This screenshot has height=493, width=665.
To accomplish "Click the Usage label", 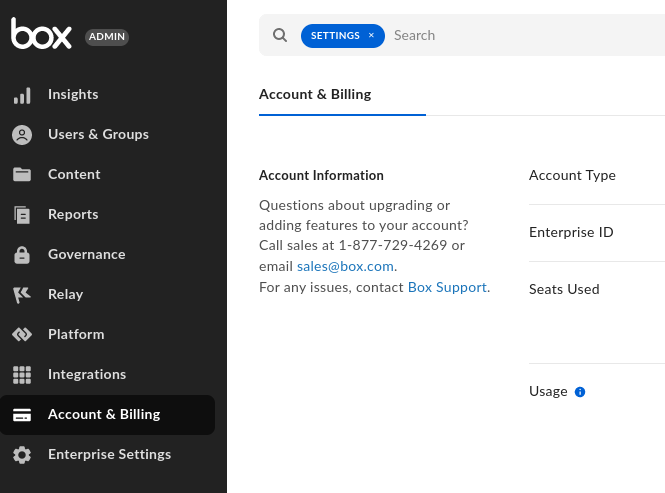I will [548, 391].
